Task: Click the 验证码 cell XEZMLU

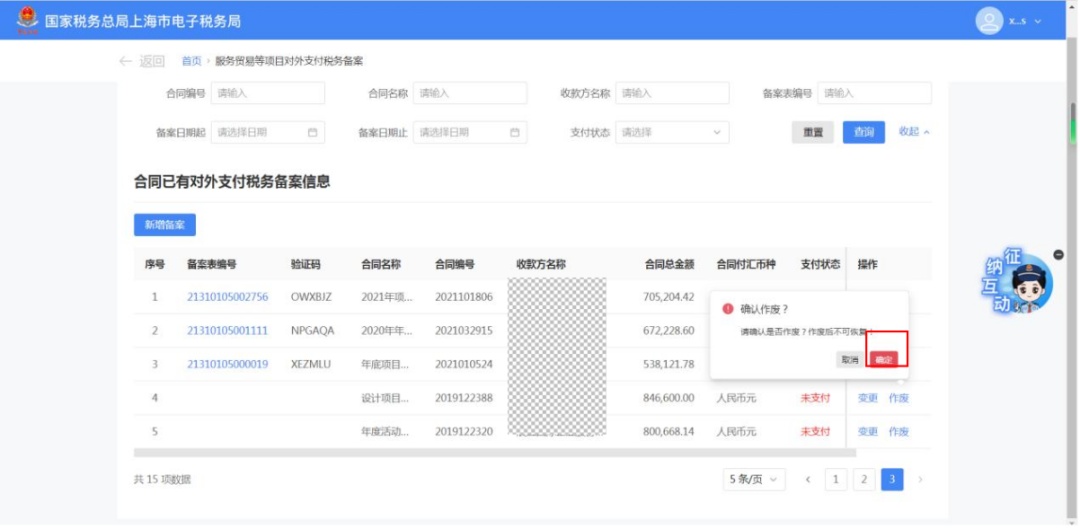Action: tap(311, 364)
